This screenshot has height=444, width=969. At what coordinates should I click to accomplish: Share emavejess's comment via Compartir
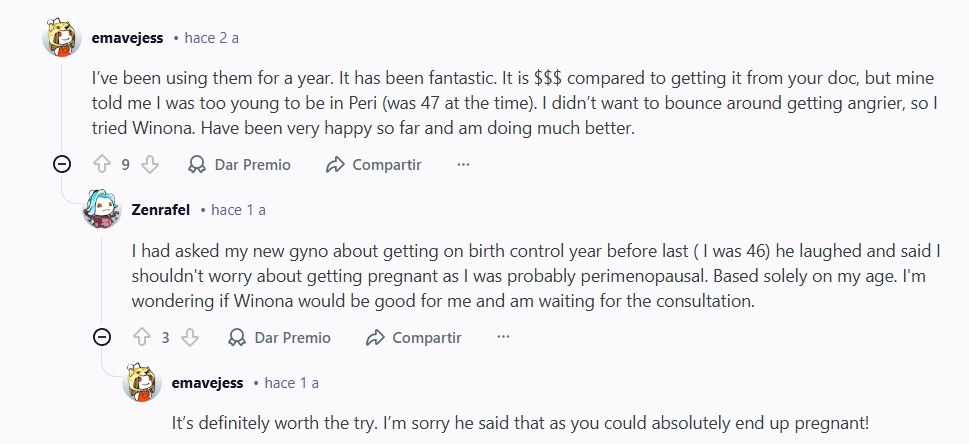374,165
